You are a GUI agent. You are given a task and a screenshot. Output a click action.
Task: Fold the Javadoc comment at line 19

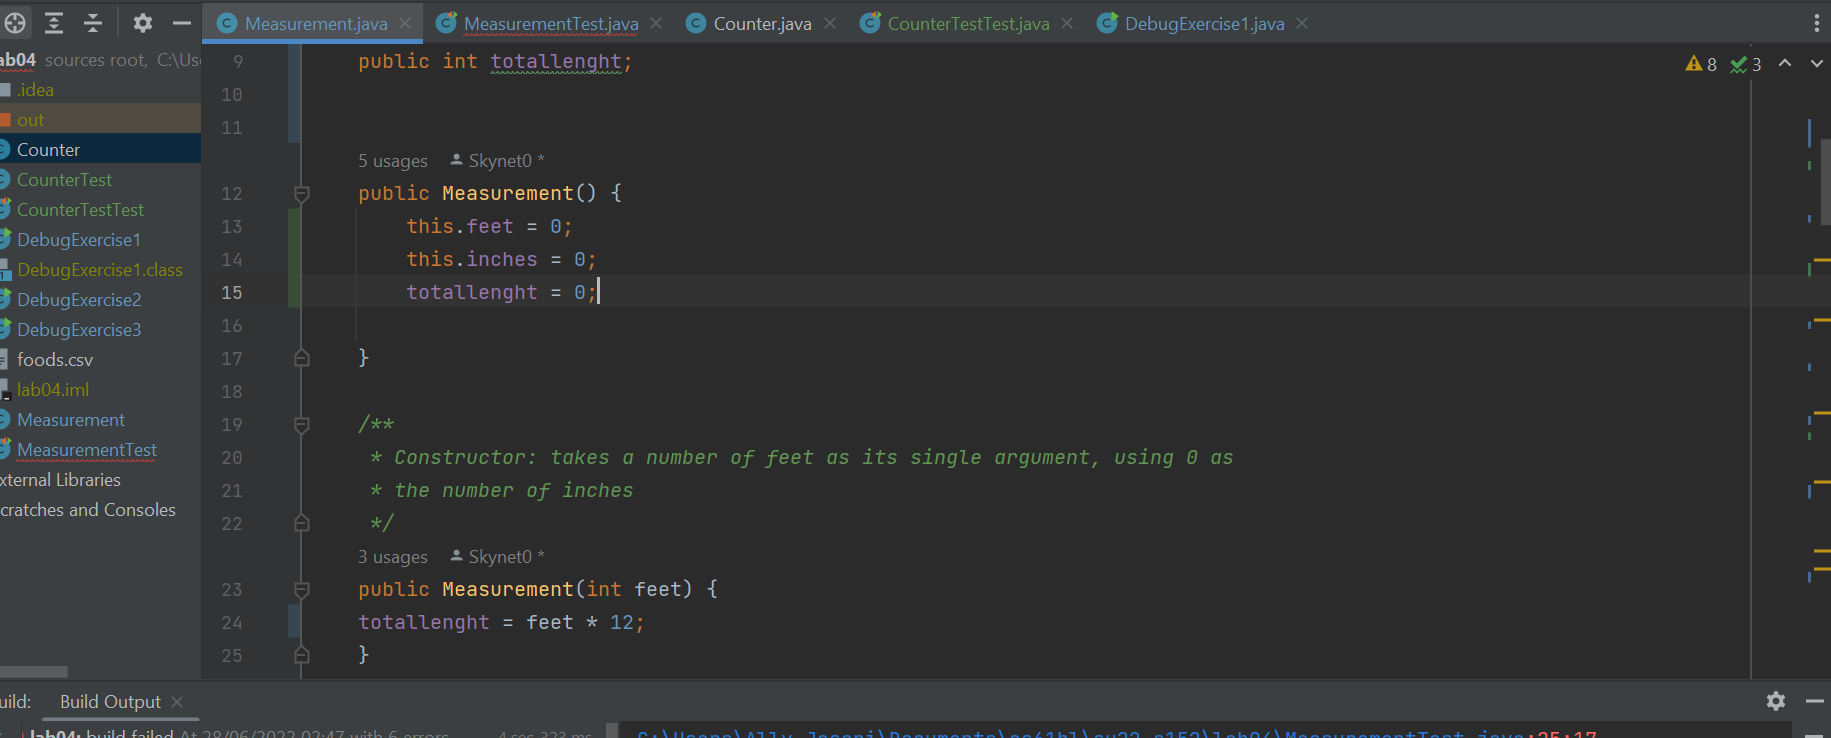pyautogui.click(x=301, y=425)
